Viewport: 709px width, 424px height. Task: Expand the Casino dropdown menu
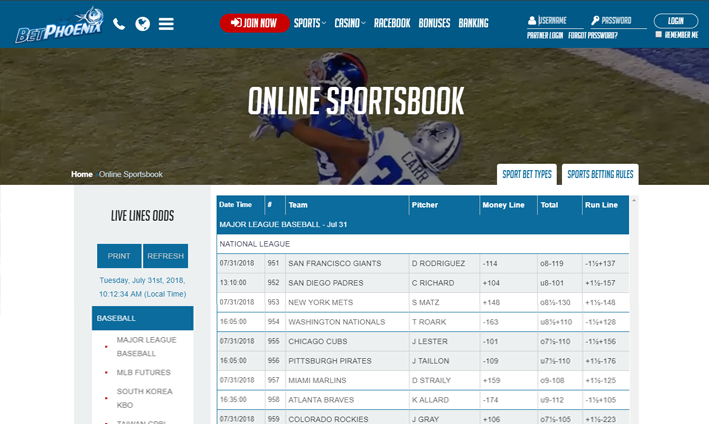point(350,23)
